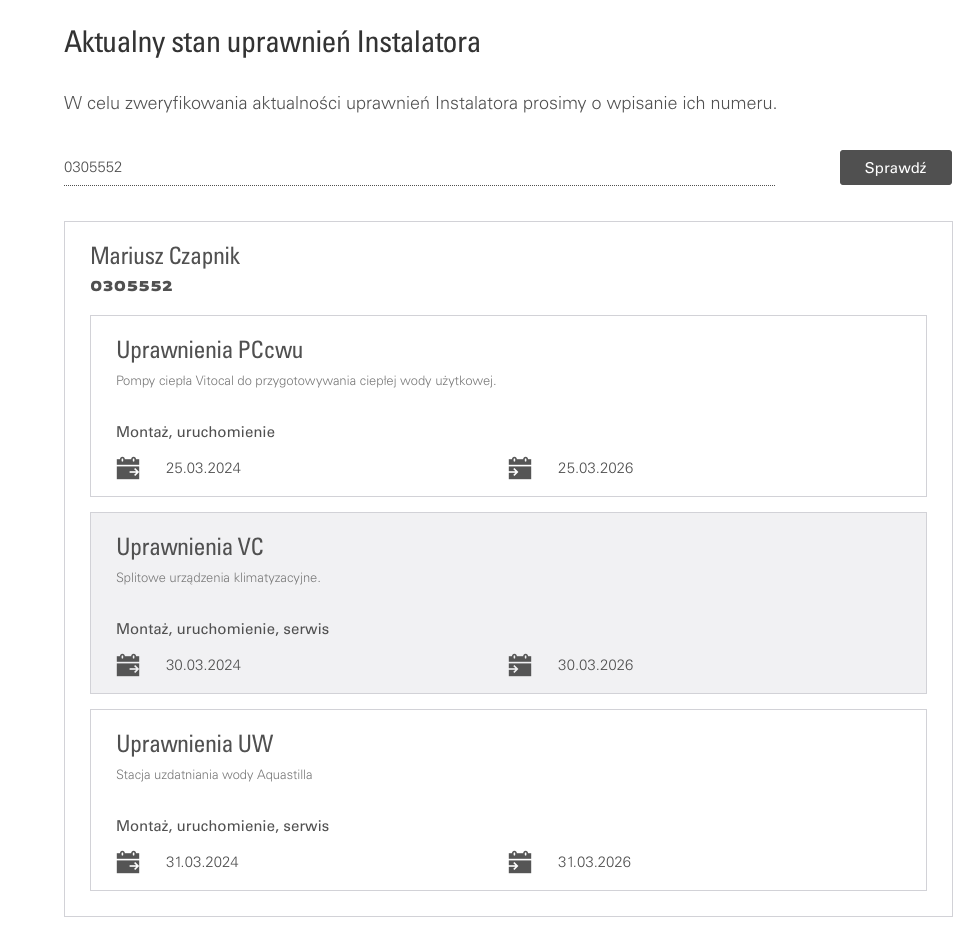Click the start date calendar icon for VC
Viewport: 975px width, 938px height.
(x=128, y=665)
